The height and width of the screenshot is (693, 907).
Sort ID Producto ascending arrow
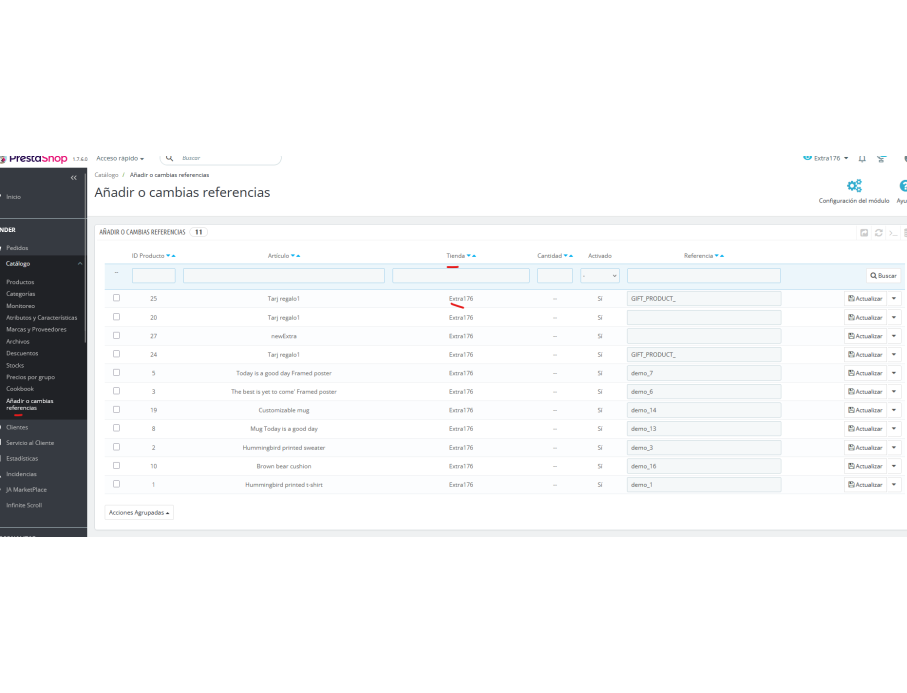tap(173, 256)
